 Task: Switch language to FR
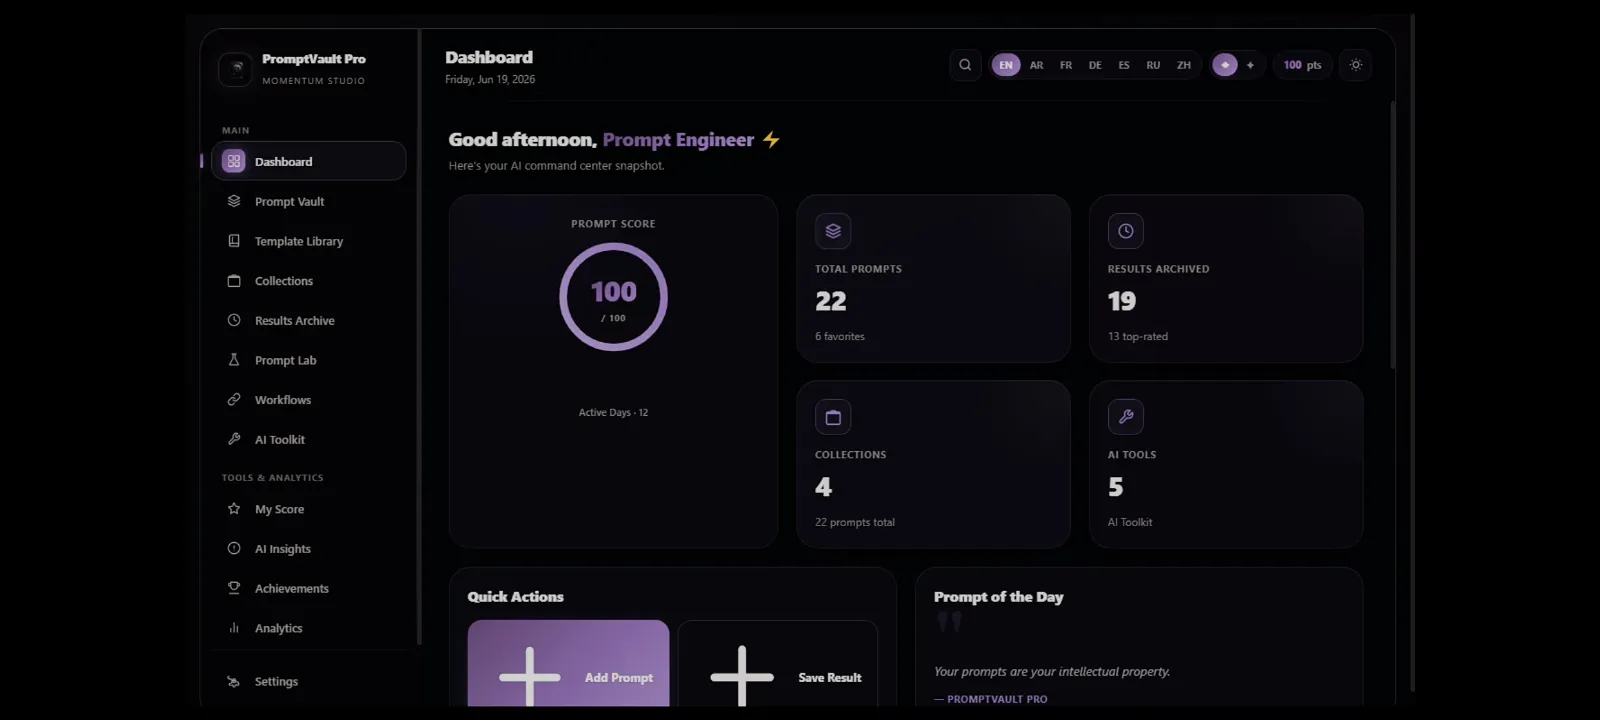coord(1066,65)
